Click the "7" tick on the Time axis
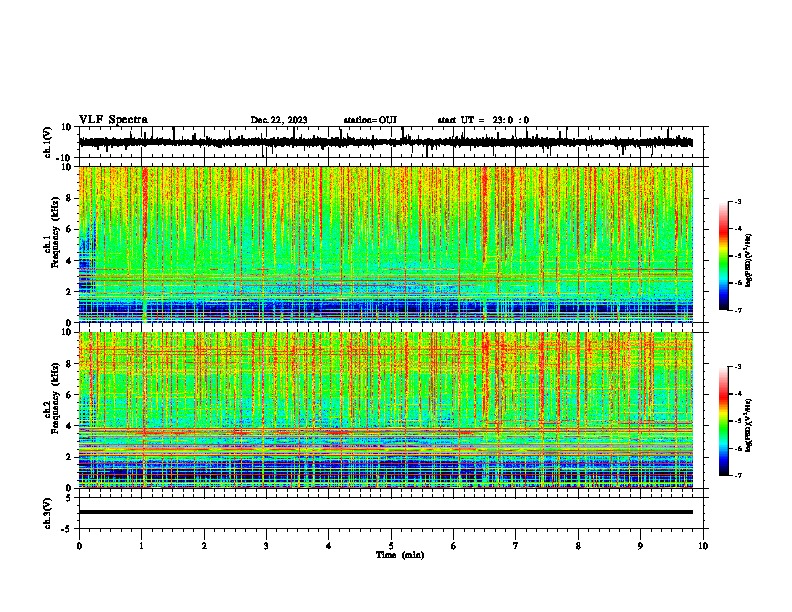Image resolution: width=792 pixels, height=612 pixels. 516,546
